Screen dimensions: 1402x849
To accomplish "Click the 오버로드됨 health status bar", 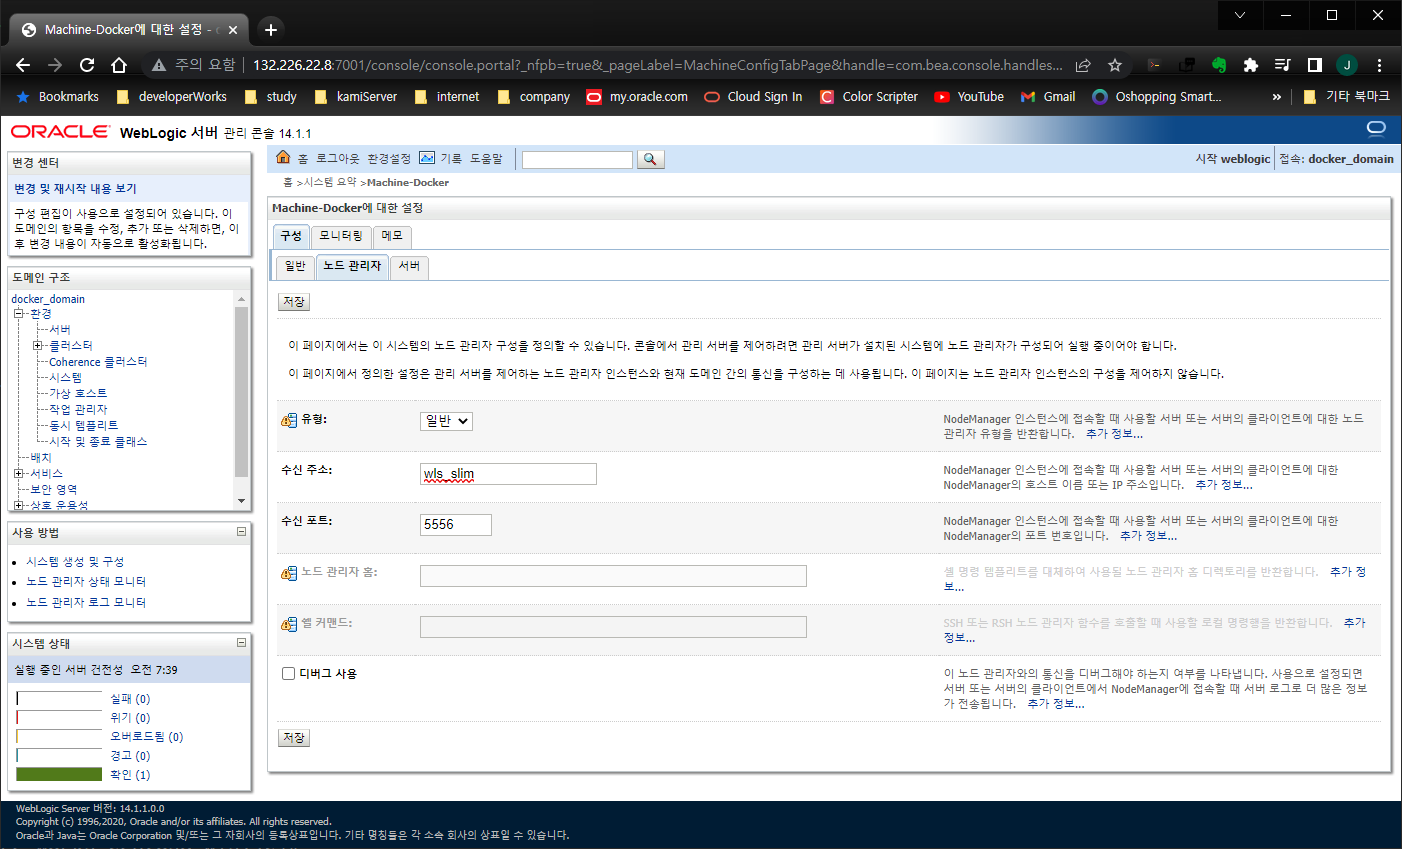I will (60, 737).
